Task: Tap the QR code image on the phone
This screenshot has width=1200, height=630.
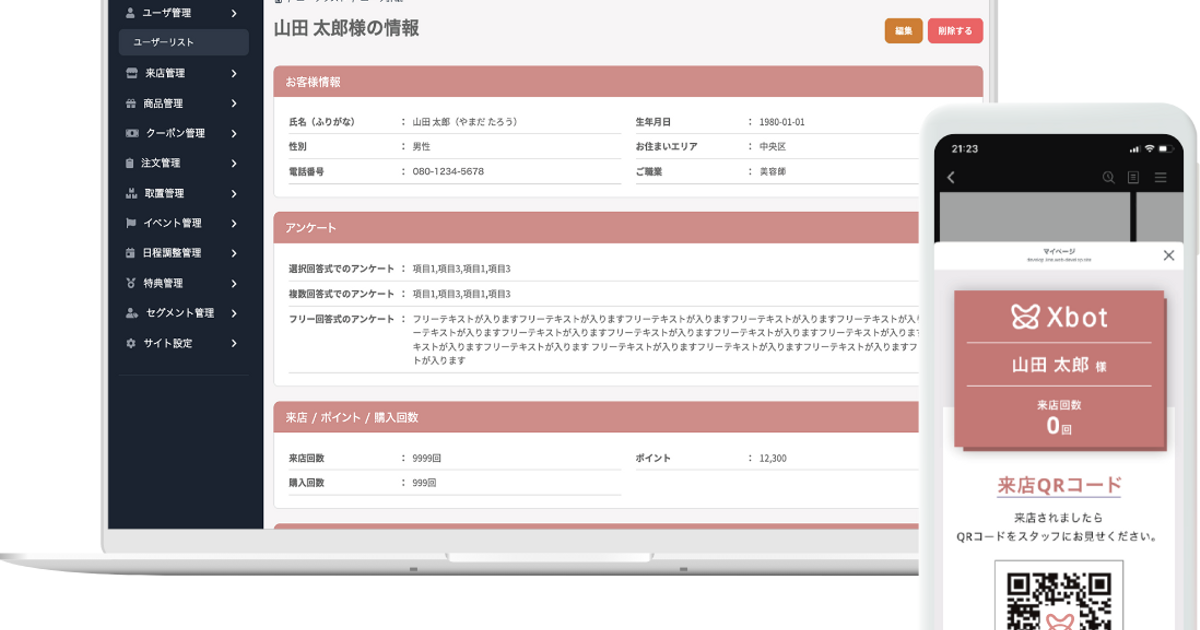Action: coord(1059,597)
